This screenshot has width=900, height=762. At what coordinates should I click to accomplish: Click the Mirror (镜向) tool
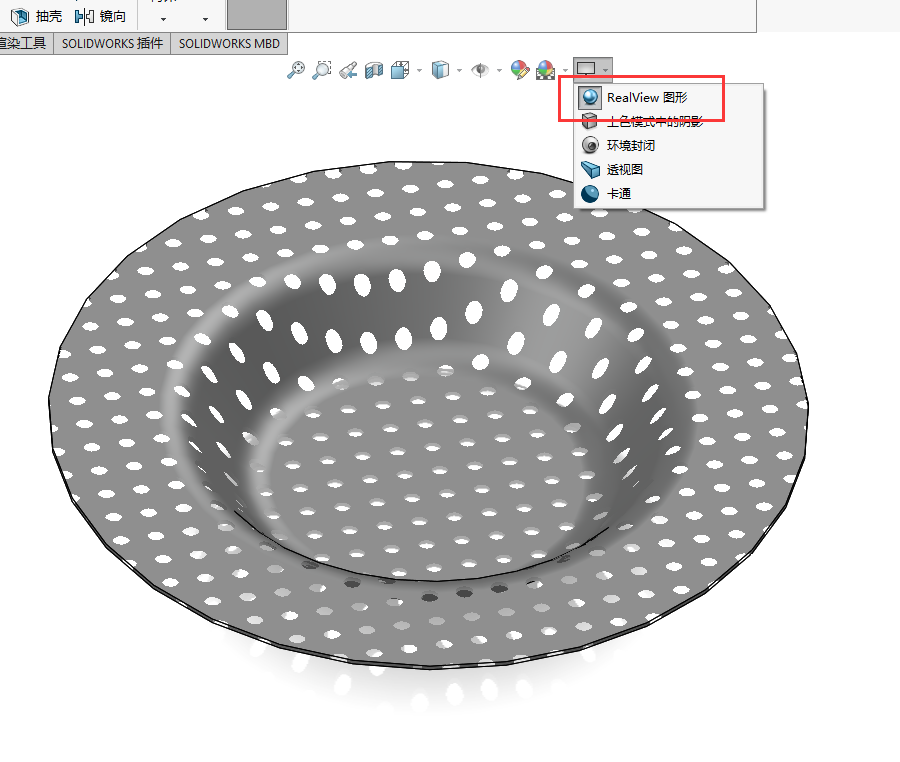(100, 16)
